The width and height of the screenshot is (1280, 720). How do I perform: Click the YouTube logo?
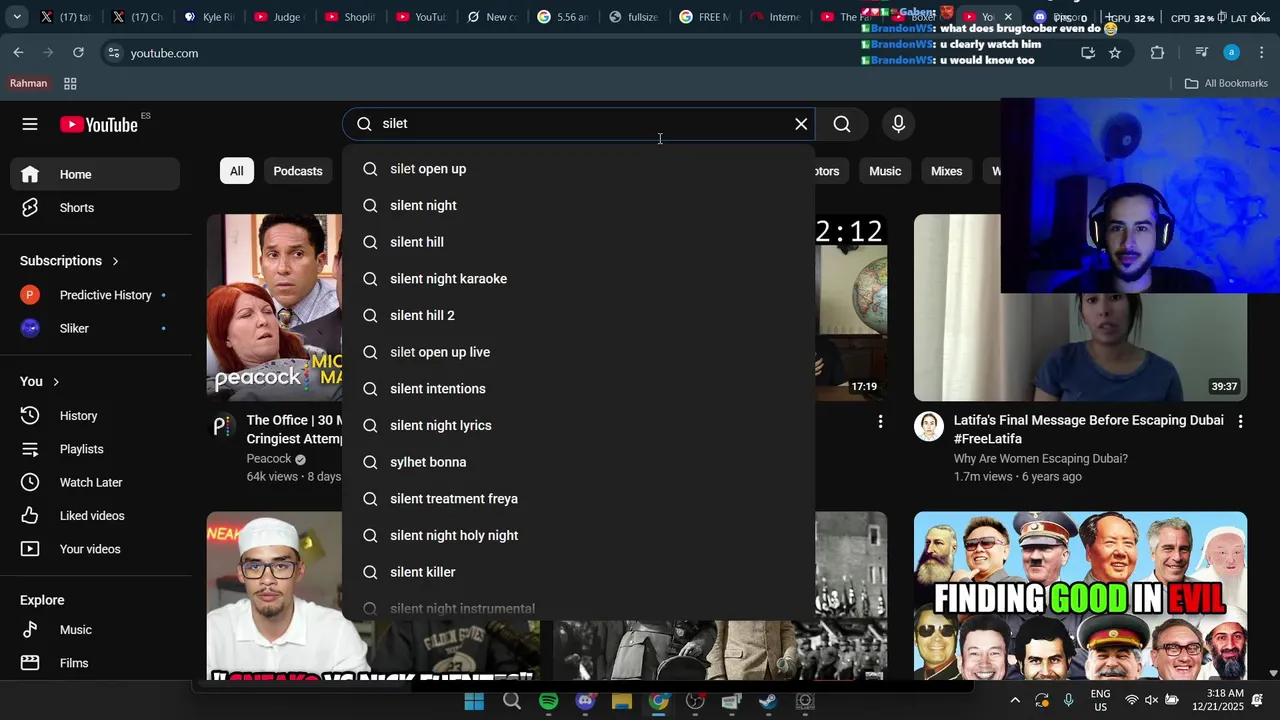point(98,124)
